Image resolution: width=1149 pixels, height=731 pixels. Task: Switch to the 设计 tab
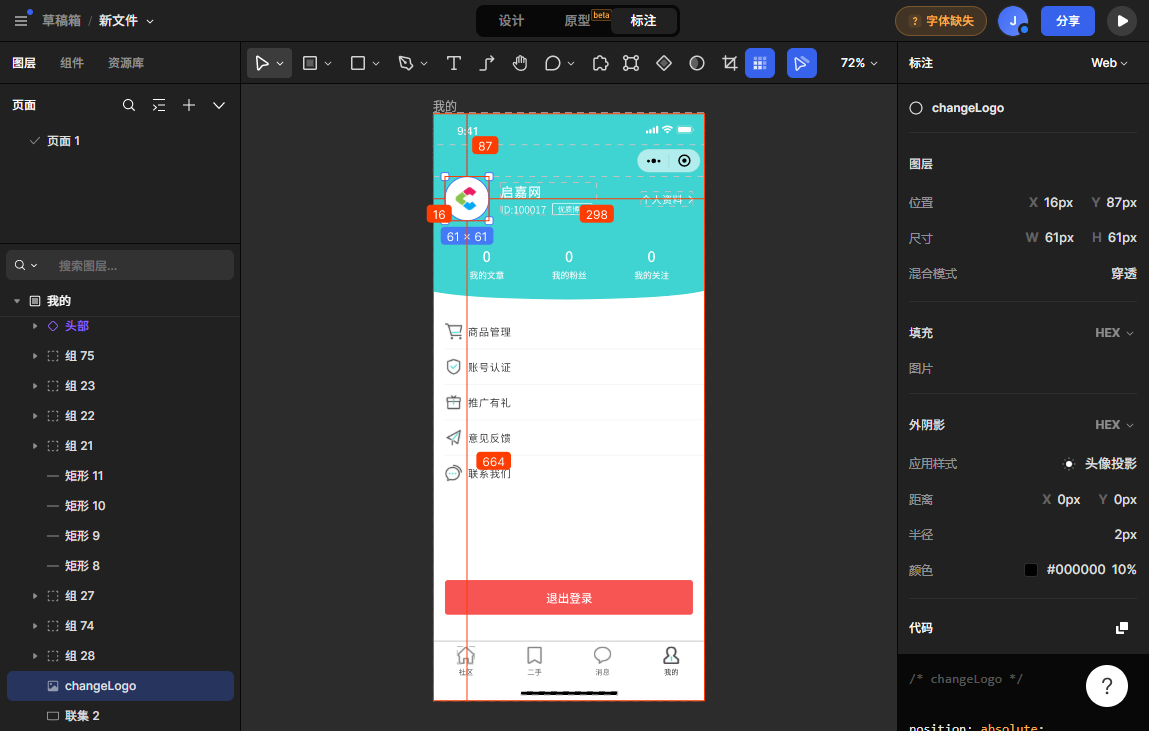[x=511, y=21]
